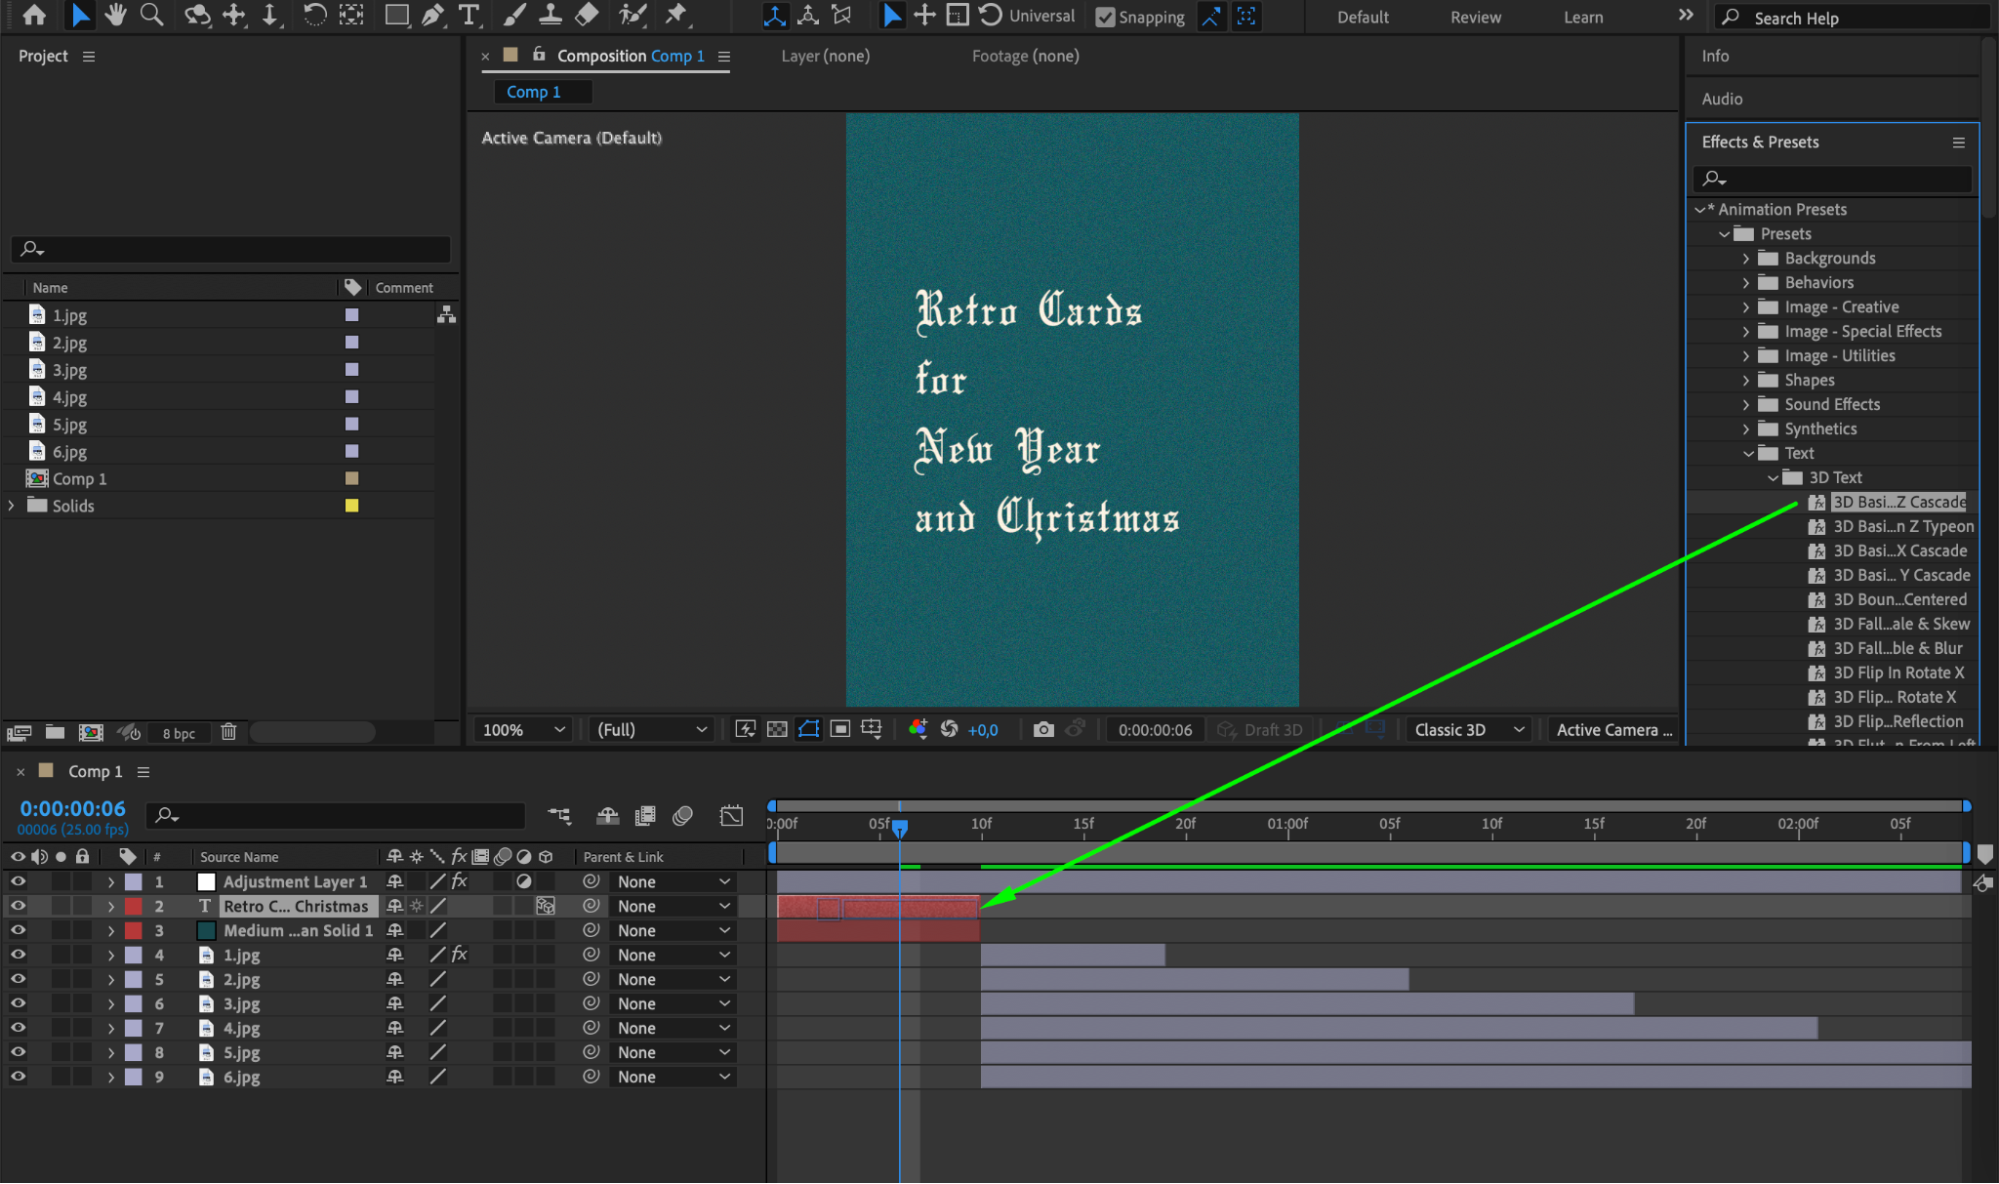Switch to the Review workspace

pos(1475,17)
